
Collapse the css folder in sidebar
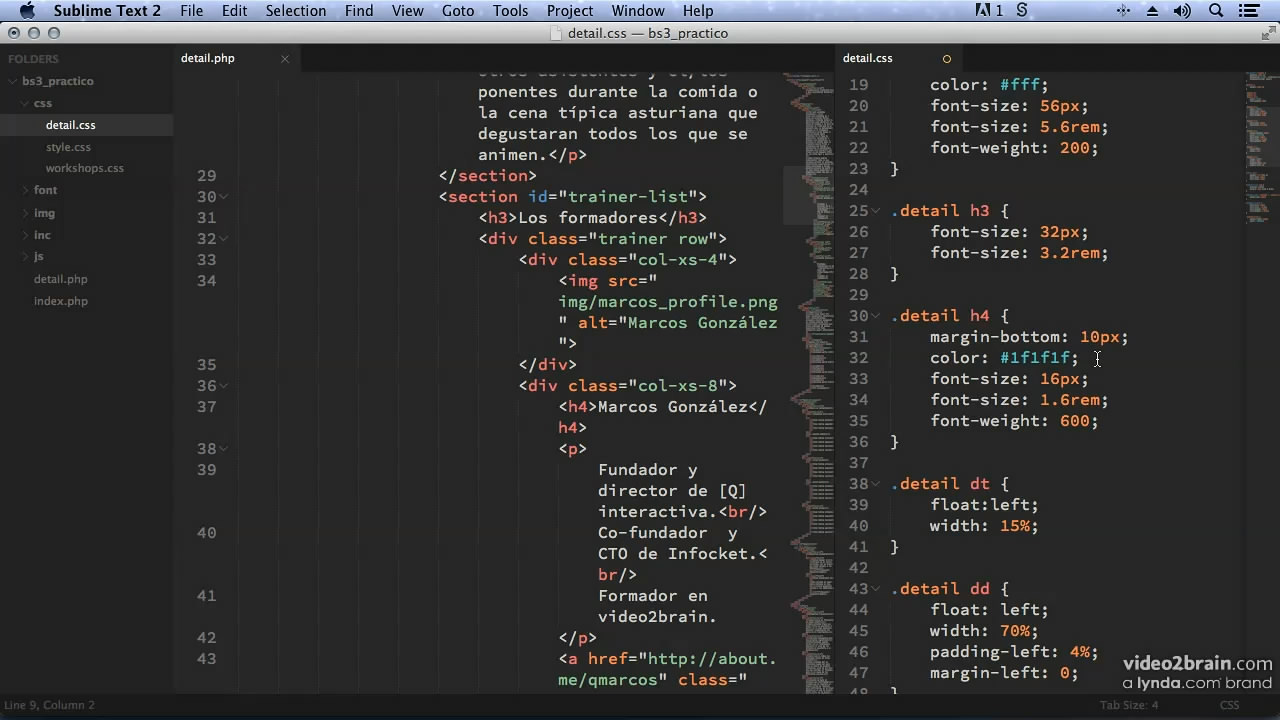pos(25,103)
